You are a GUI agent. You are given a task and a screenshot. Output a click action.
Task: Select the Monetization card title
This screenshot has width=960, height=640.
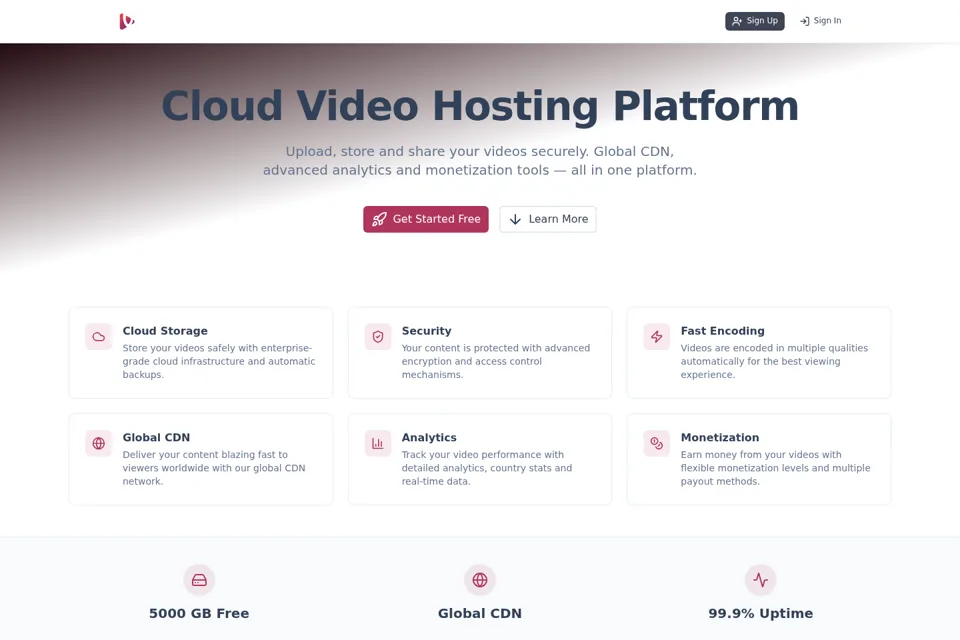719,437
